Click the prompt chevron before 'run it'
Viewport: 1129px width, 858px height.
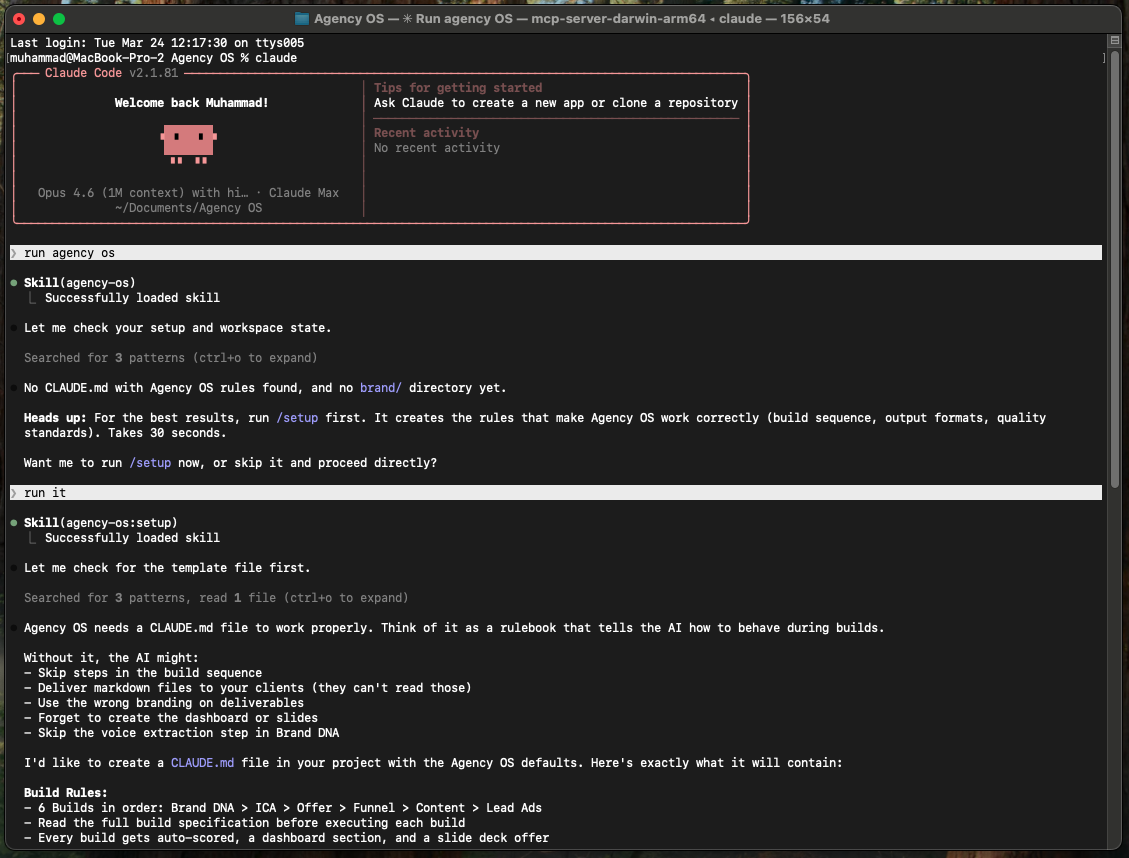pos(13,492)
